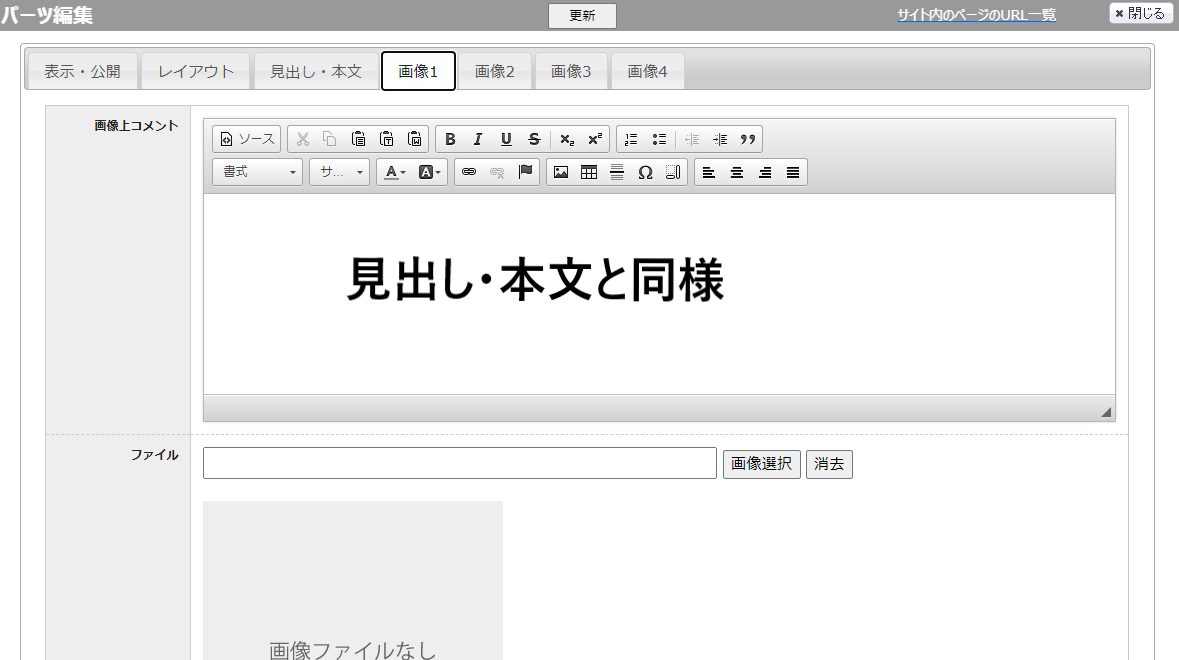Open the special character (Omega) picker
Image resolution: width=1179 pixels, height=660 pixels.
click(x=645, y=172)
